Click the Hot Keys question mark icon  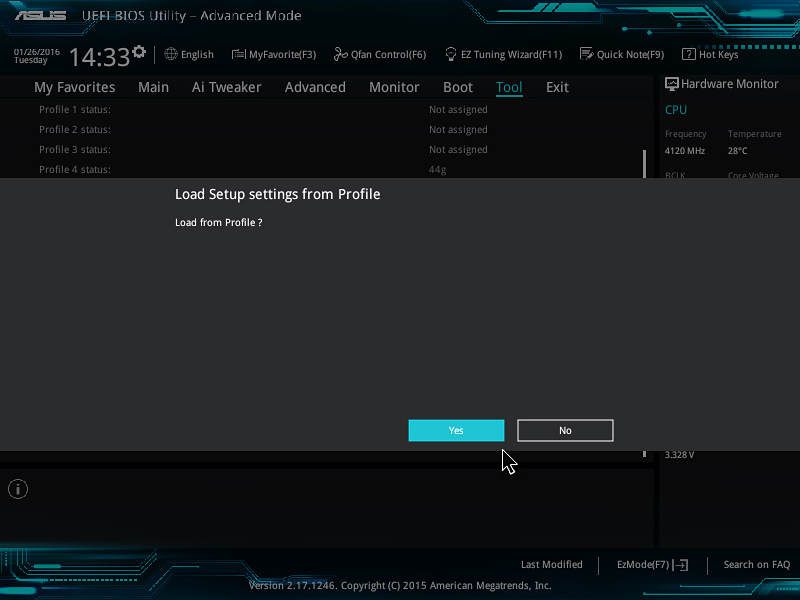(689, 54)
